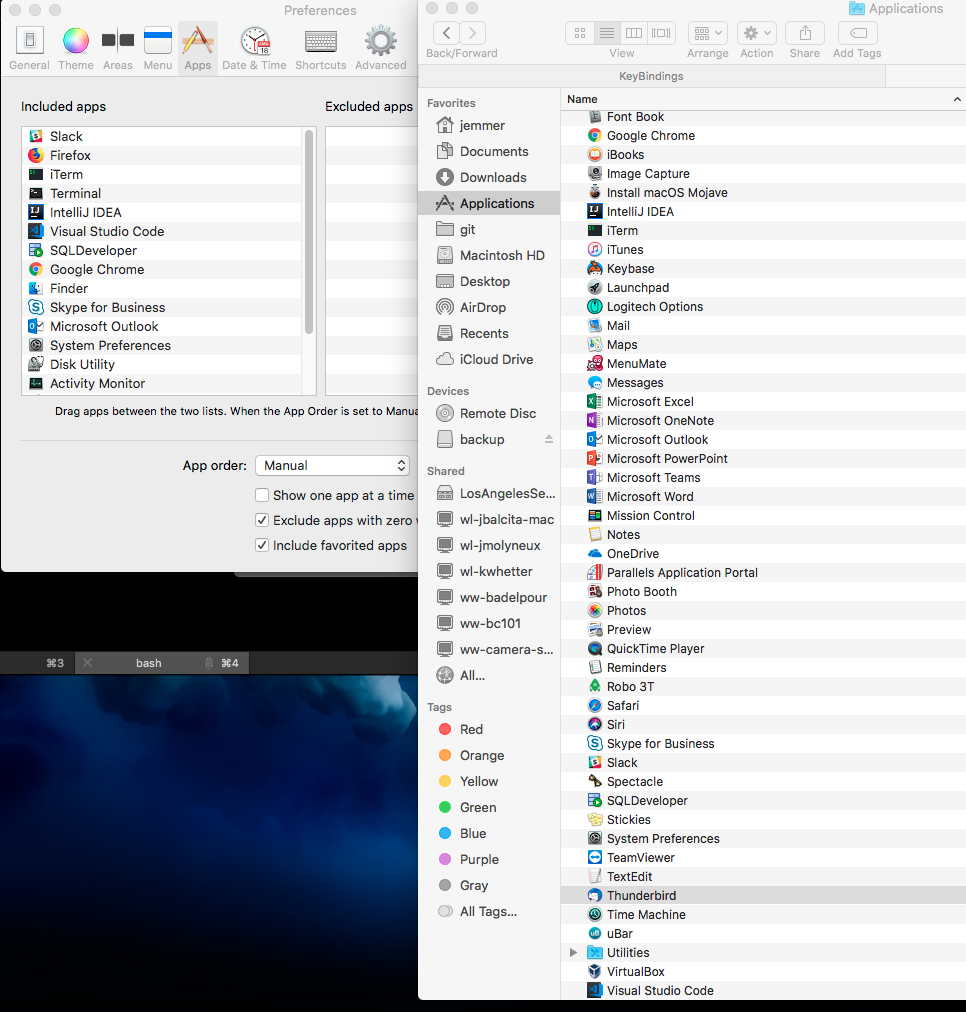Viewport: 966px width, 1012px height.
Task: Filter by the Green tag
Action: 489,807
